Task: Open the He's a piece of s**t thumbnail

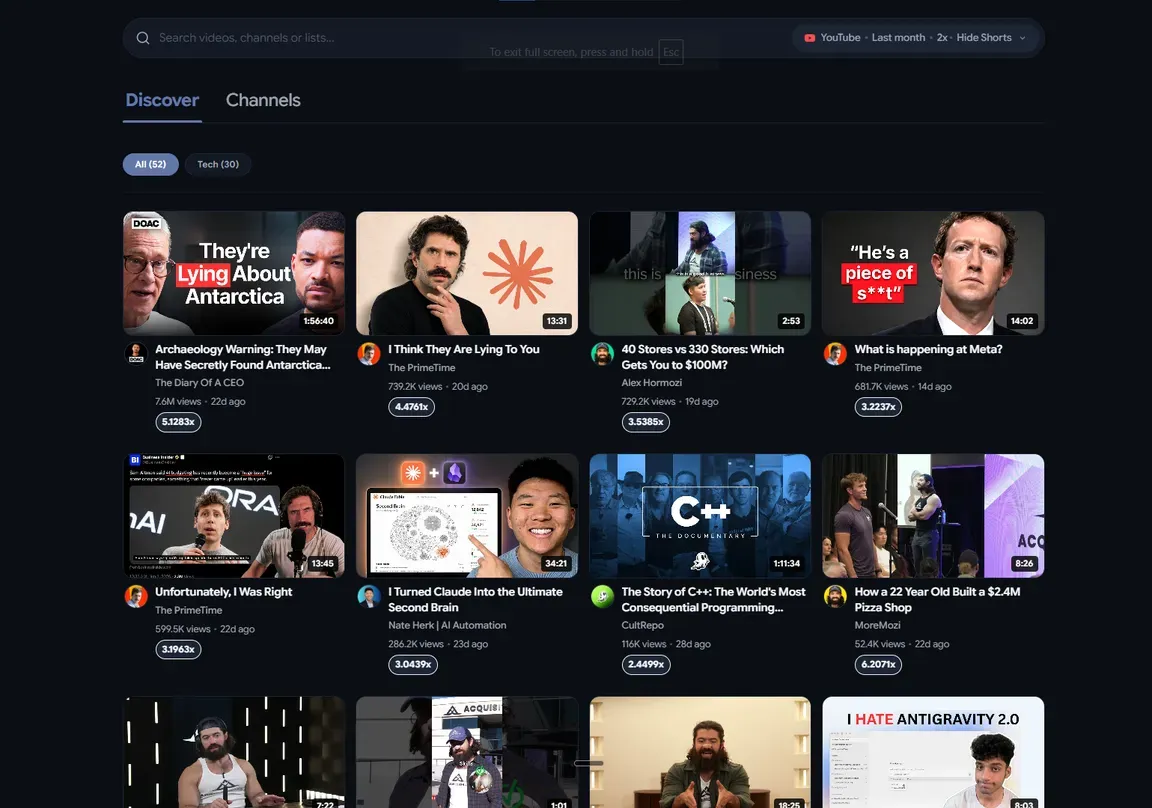Action: [933, 273]
